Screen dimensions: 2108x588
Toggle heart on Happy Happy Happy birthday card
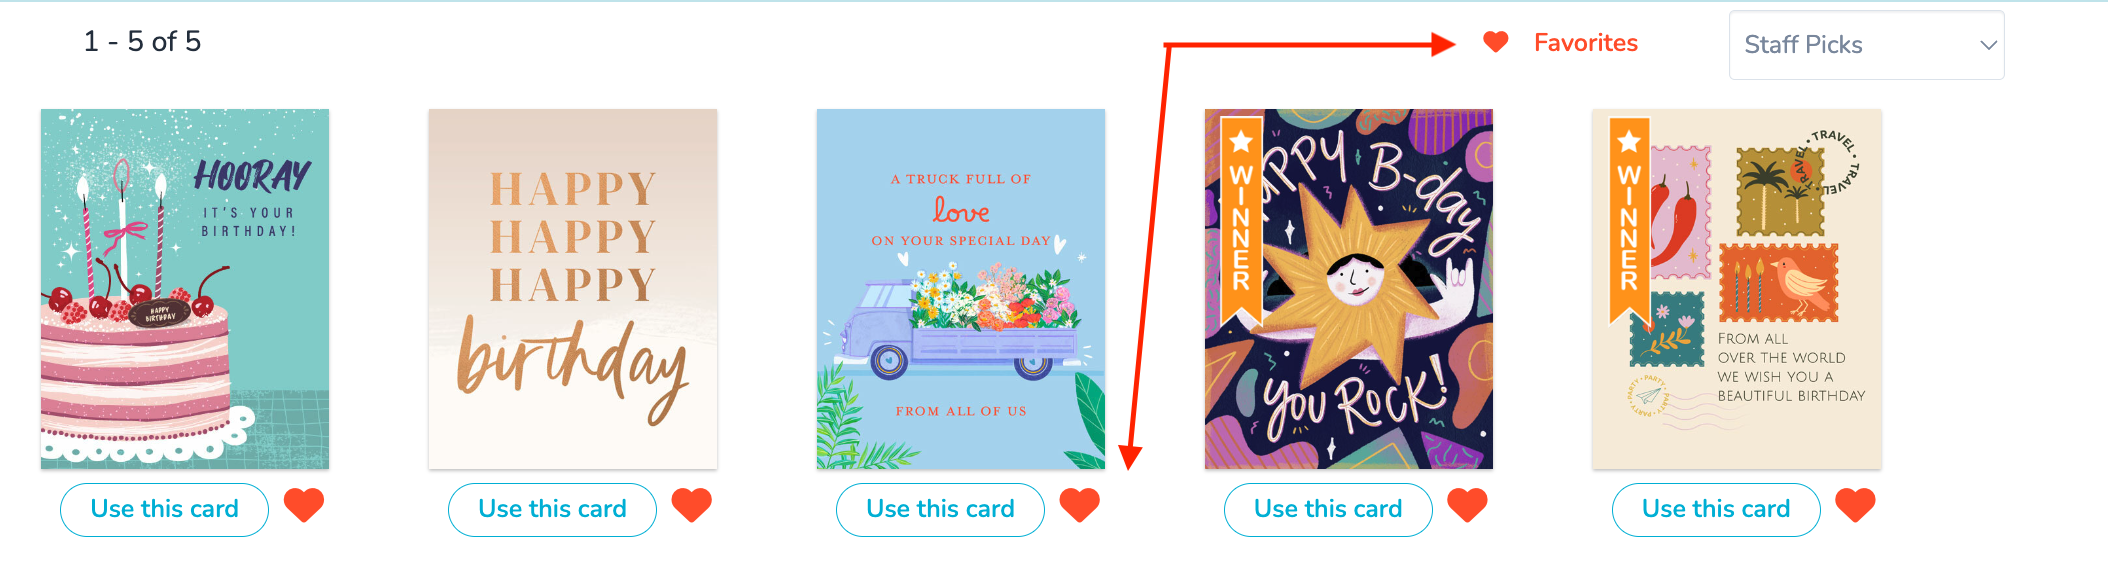point(692,506)
